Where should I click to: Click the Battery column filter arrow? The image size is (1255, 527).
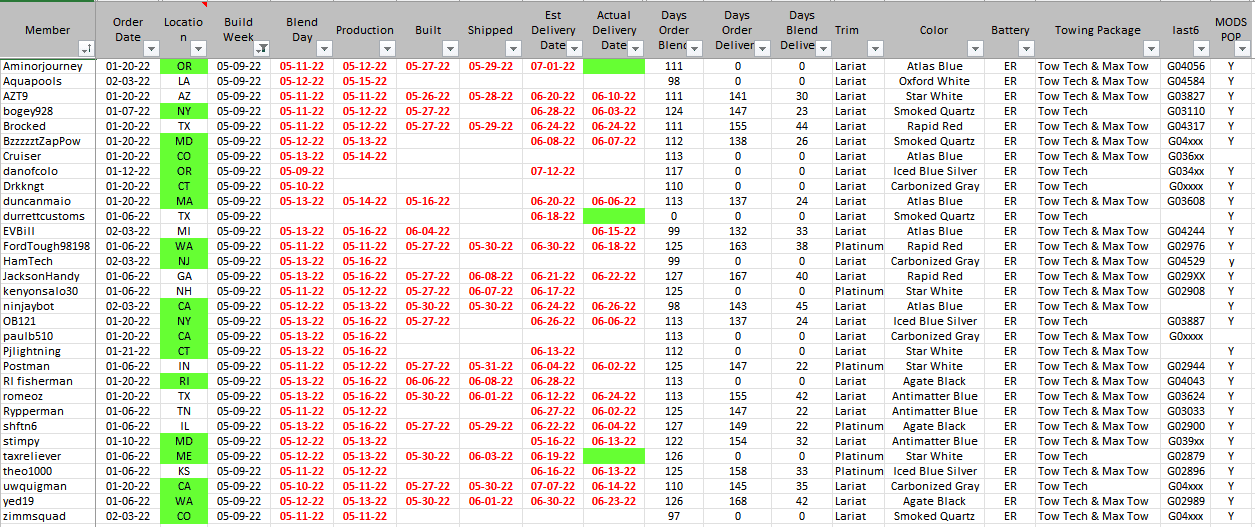1024,48
